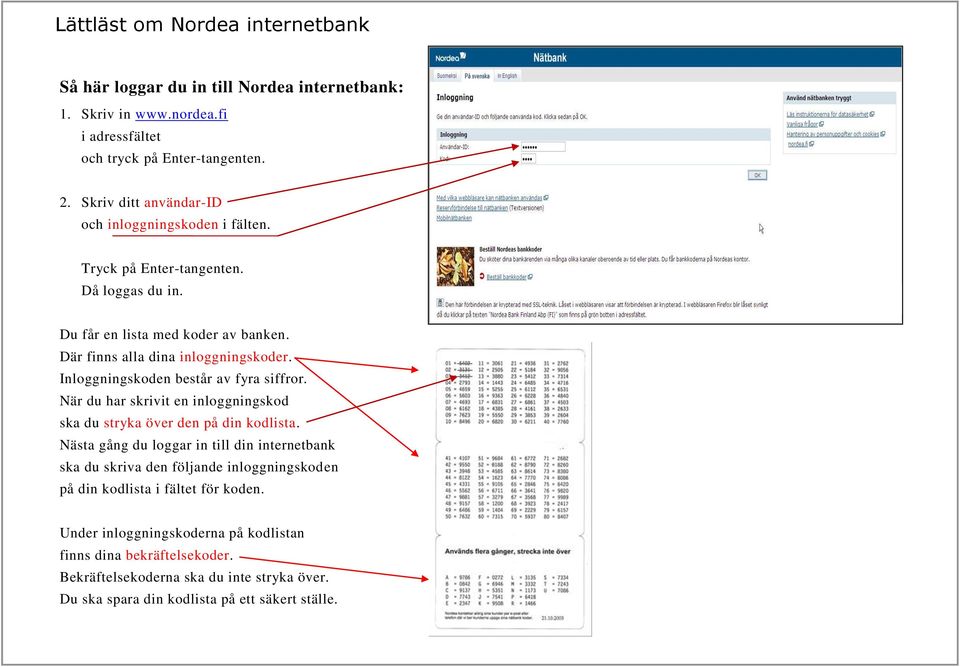
Task: Click the line 'Du får en lista med koder av banken.'
Action: click(x=174, y=335)
